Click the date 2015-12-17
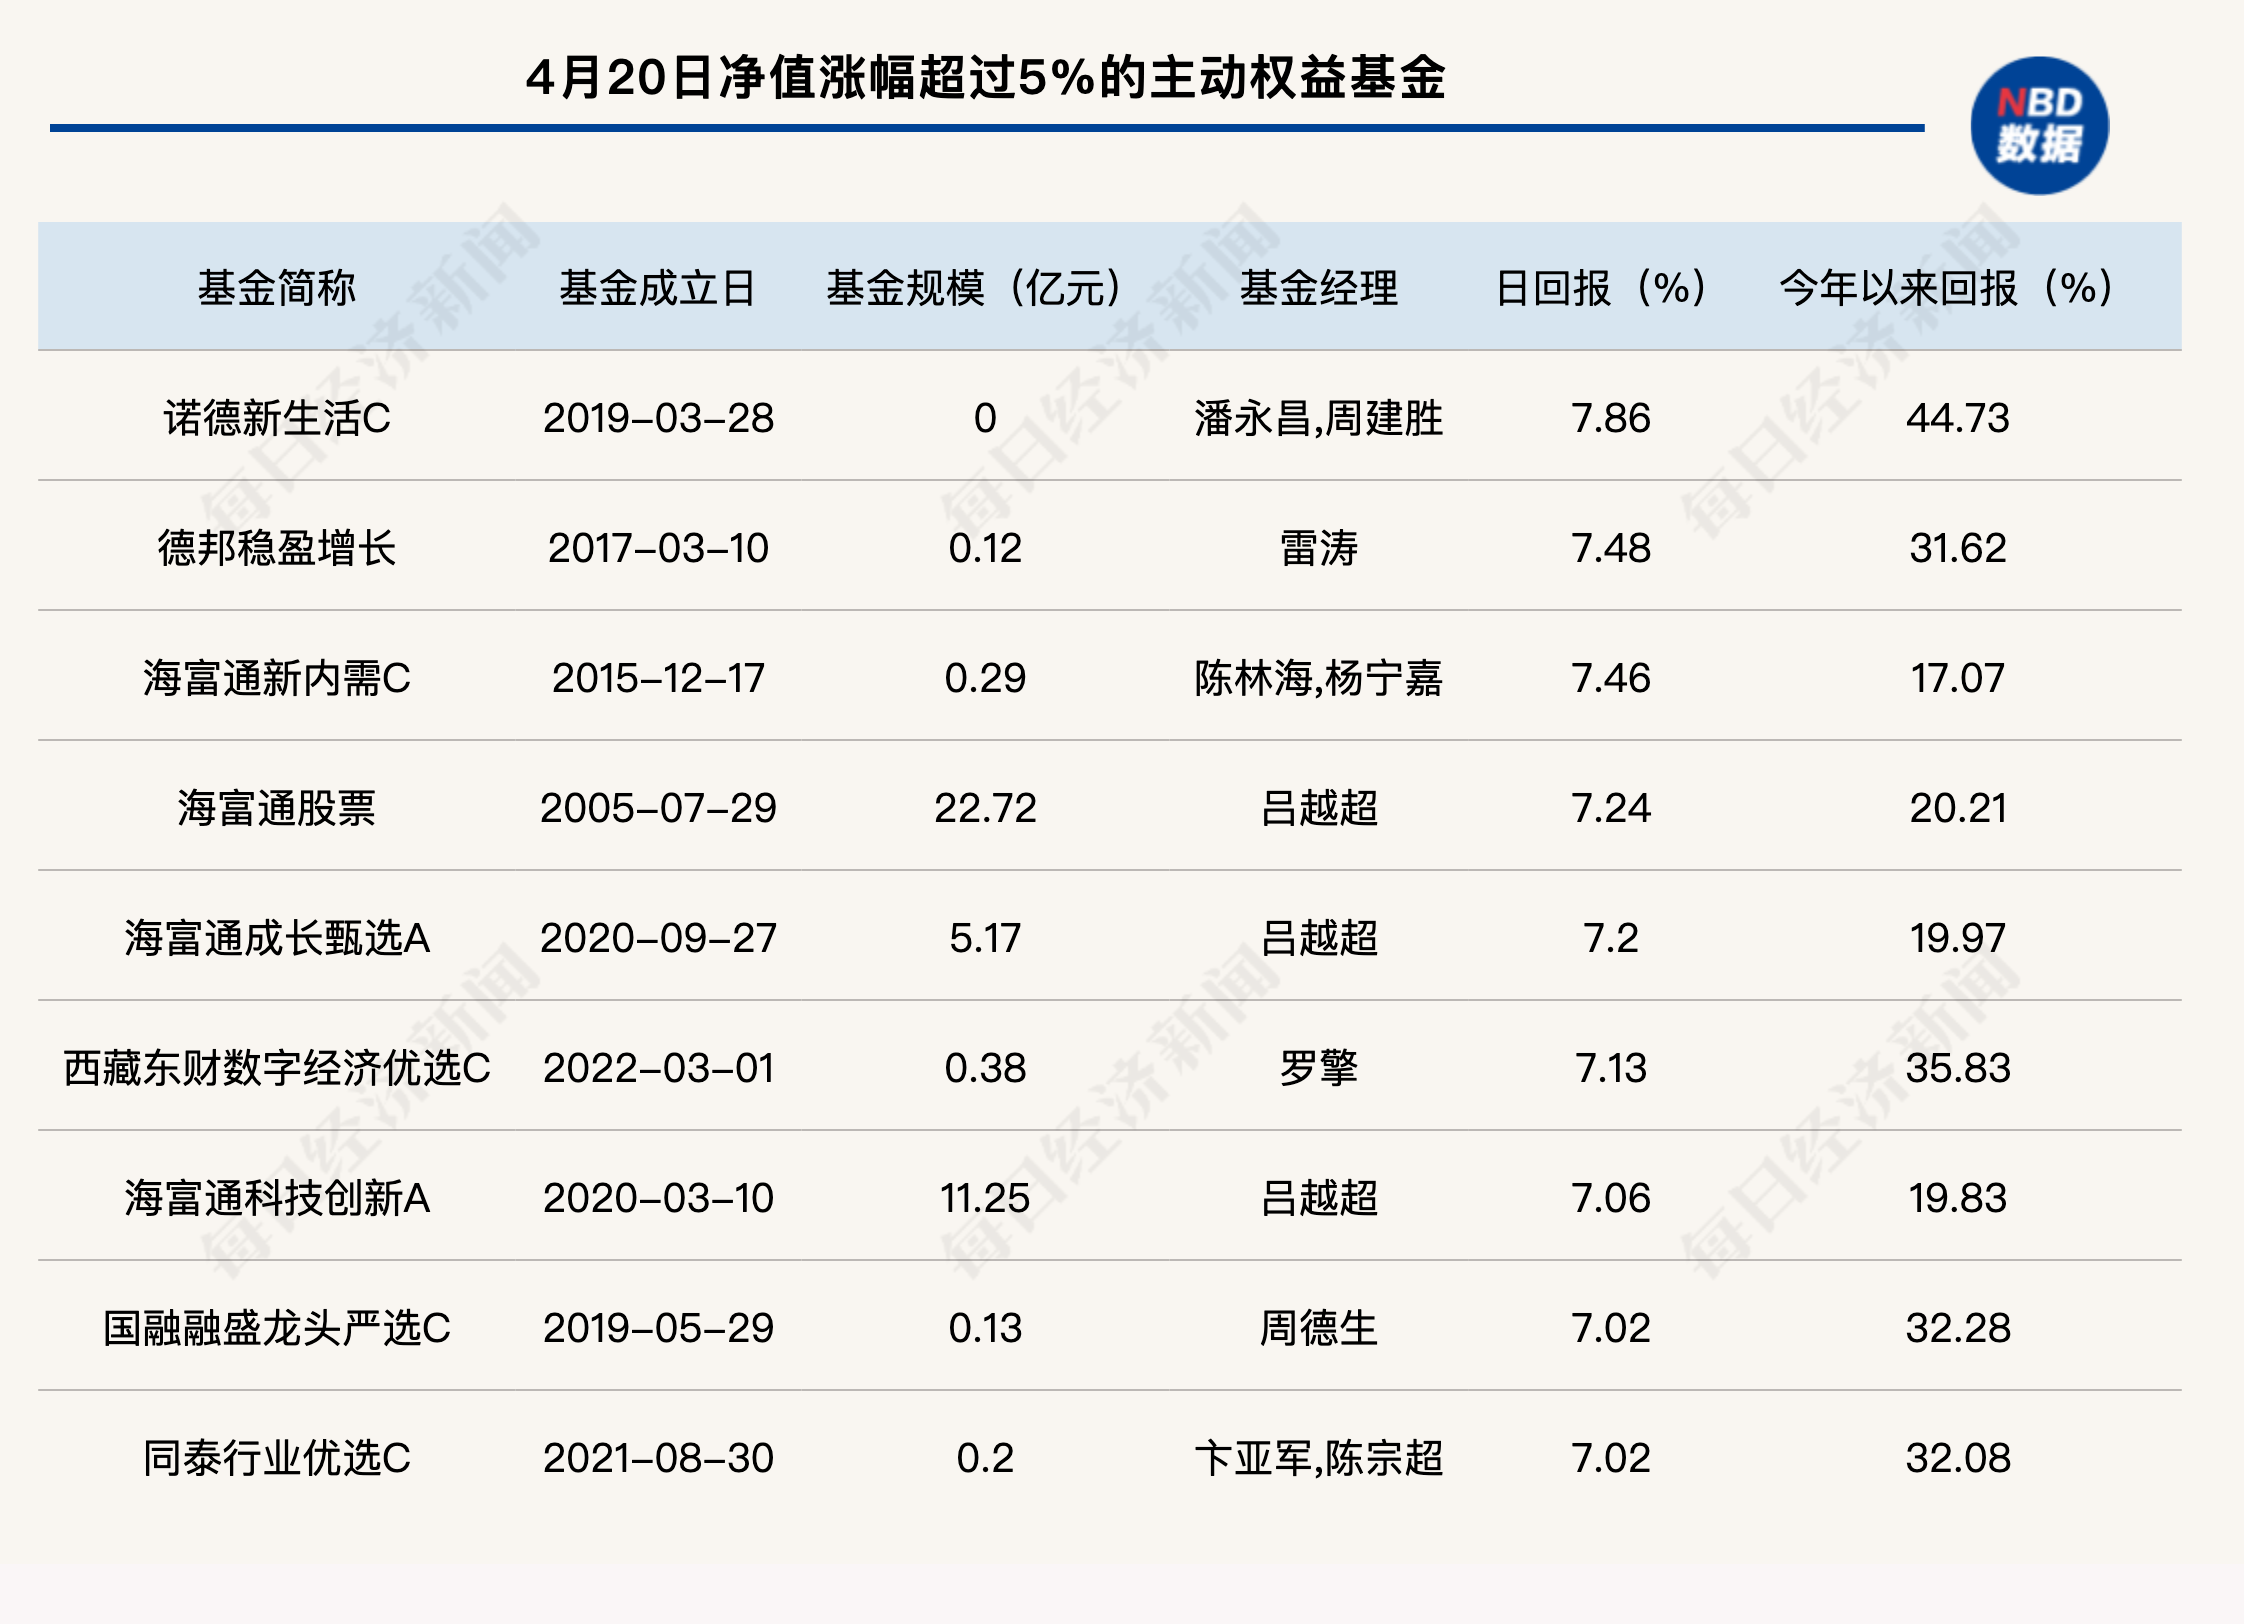 (x=658, y=678)
